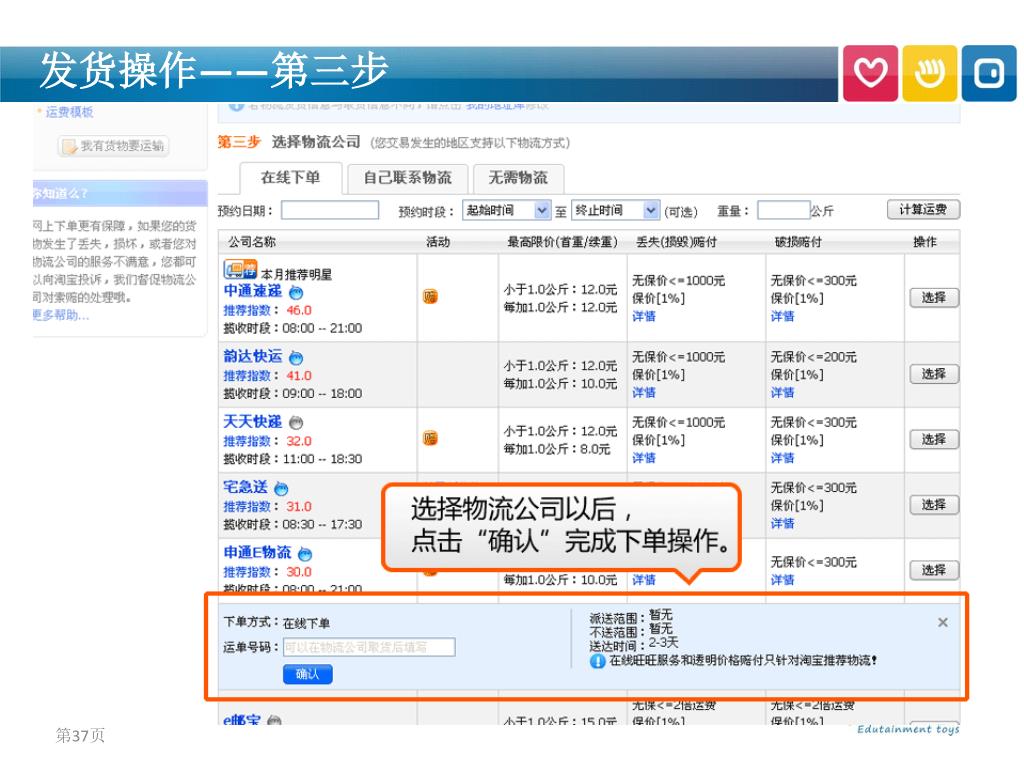The image size is (1024, 768).
Task: Click the red heart icon in header
Action: point(870,73)
